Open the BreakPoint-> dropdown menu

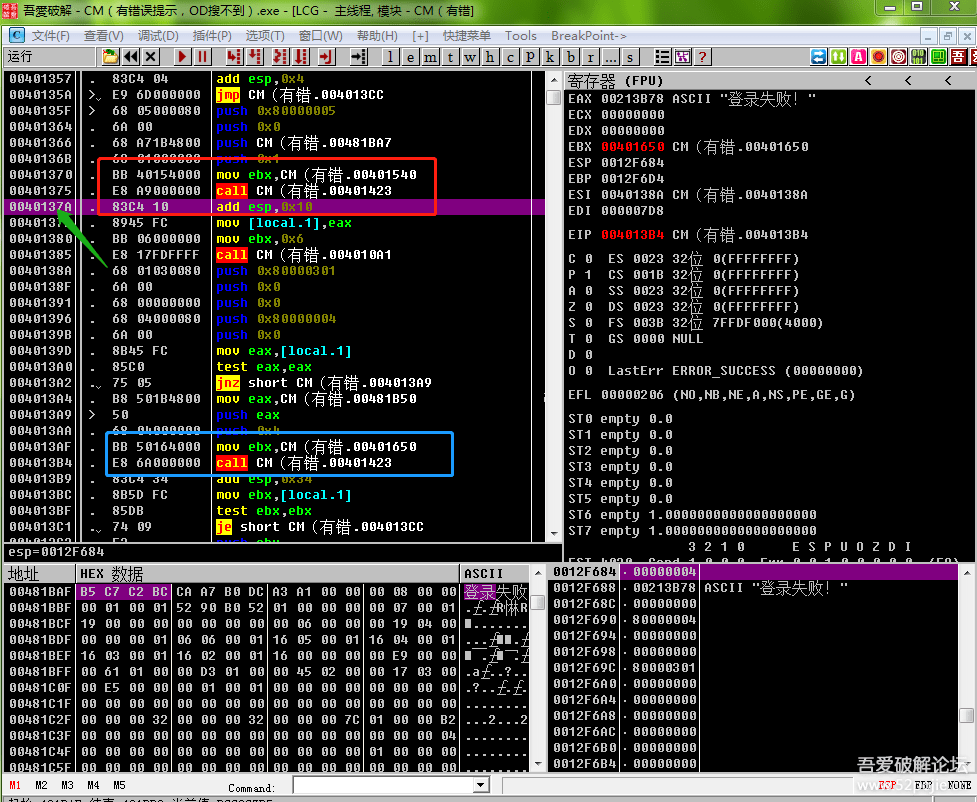[x=589, y=36]
